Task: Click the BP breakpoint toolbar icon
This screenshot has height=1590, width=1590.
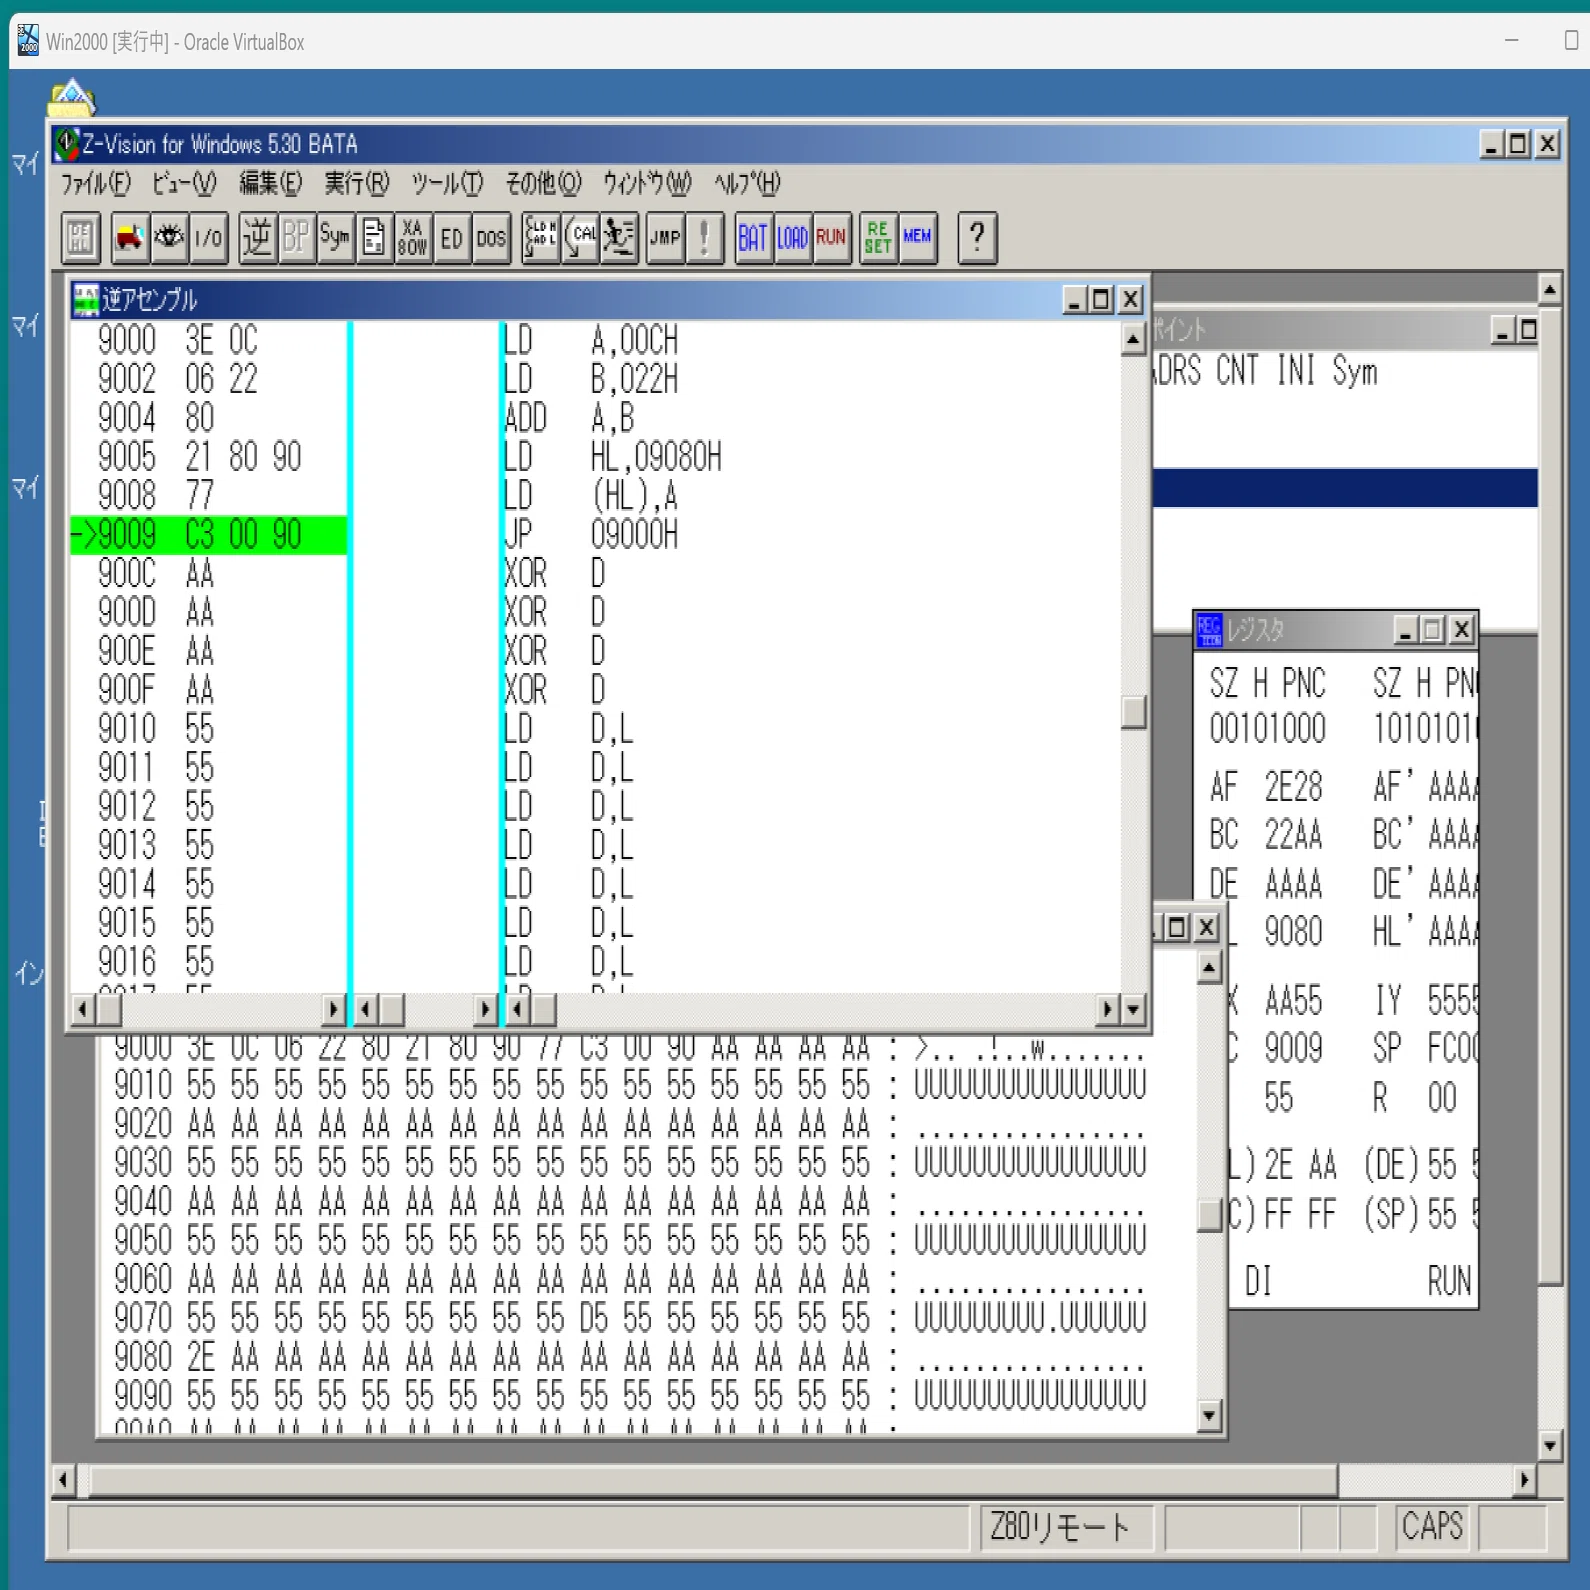Action: point(296,238)
